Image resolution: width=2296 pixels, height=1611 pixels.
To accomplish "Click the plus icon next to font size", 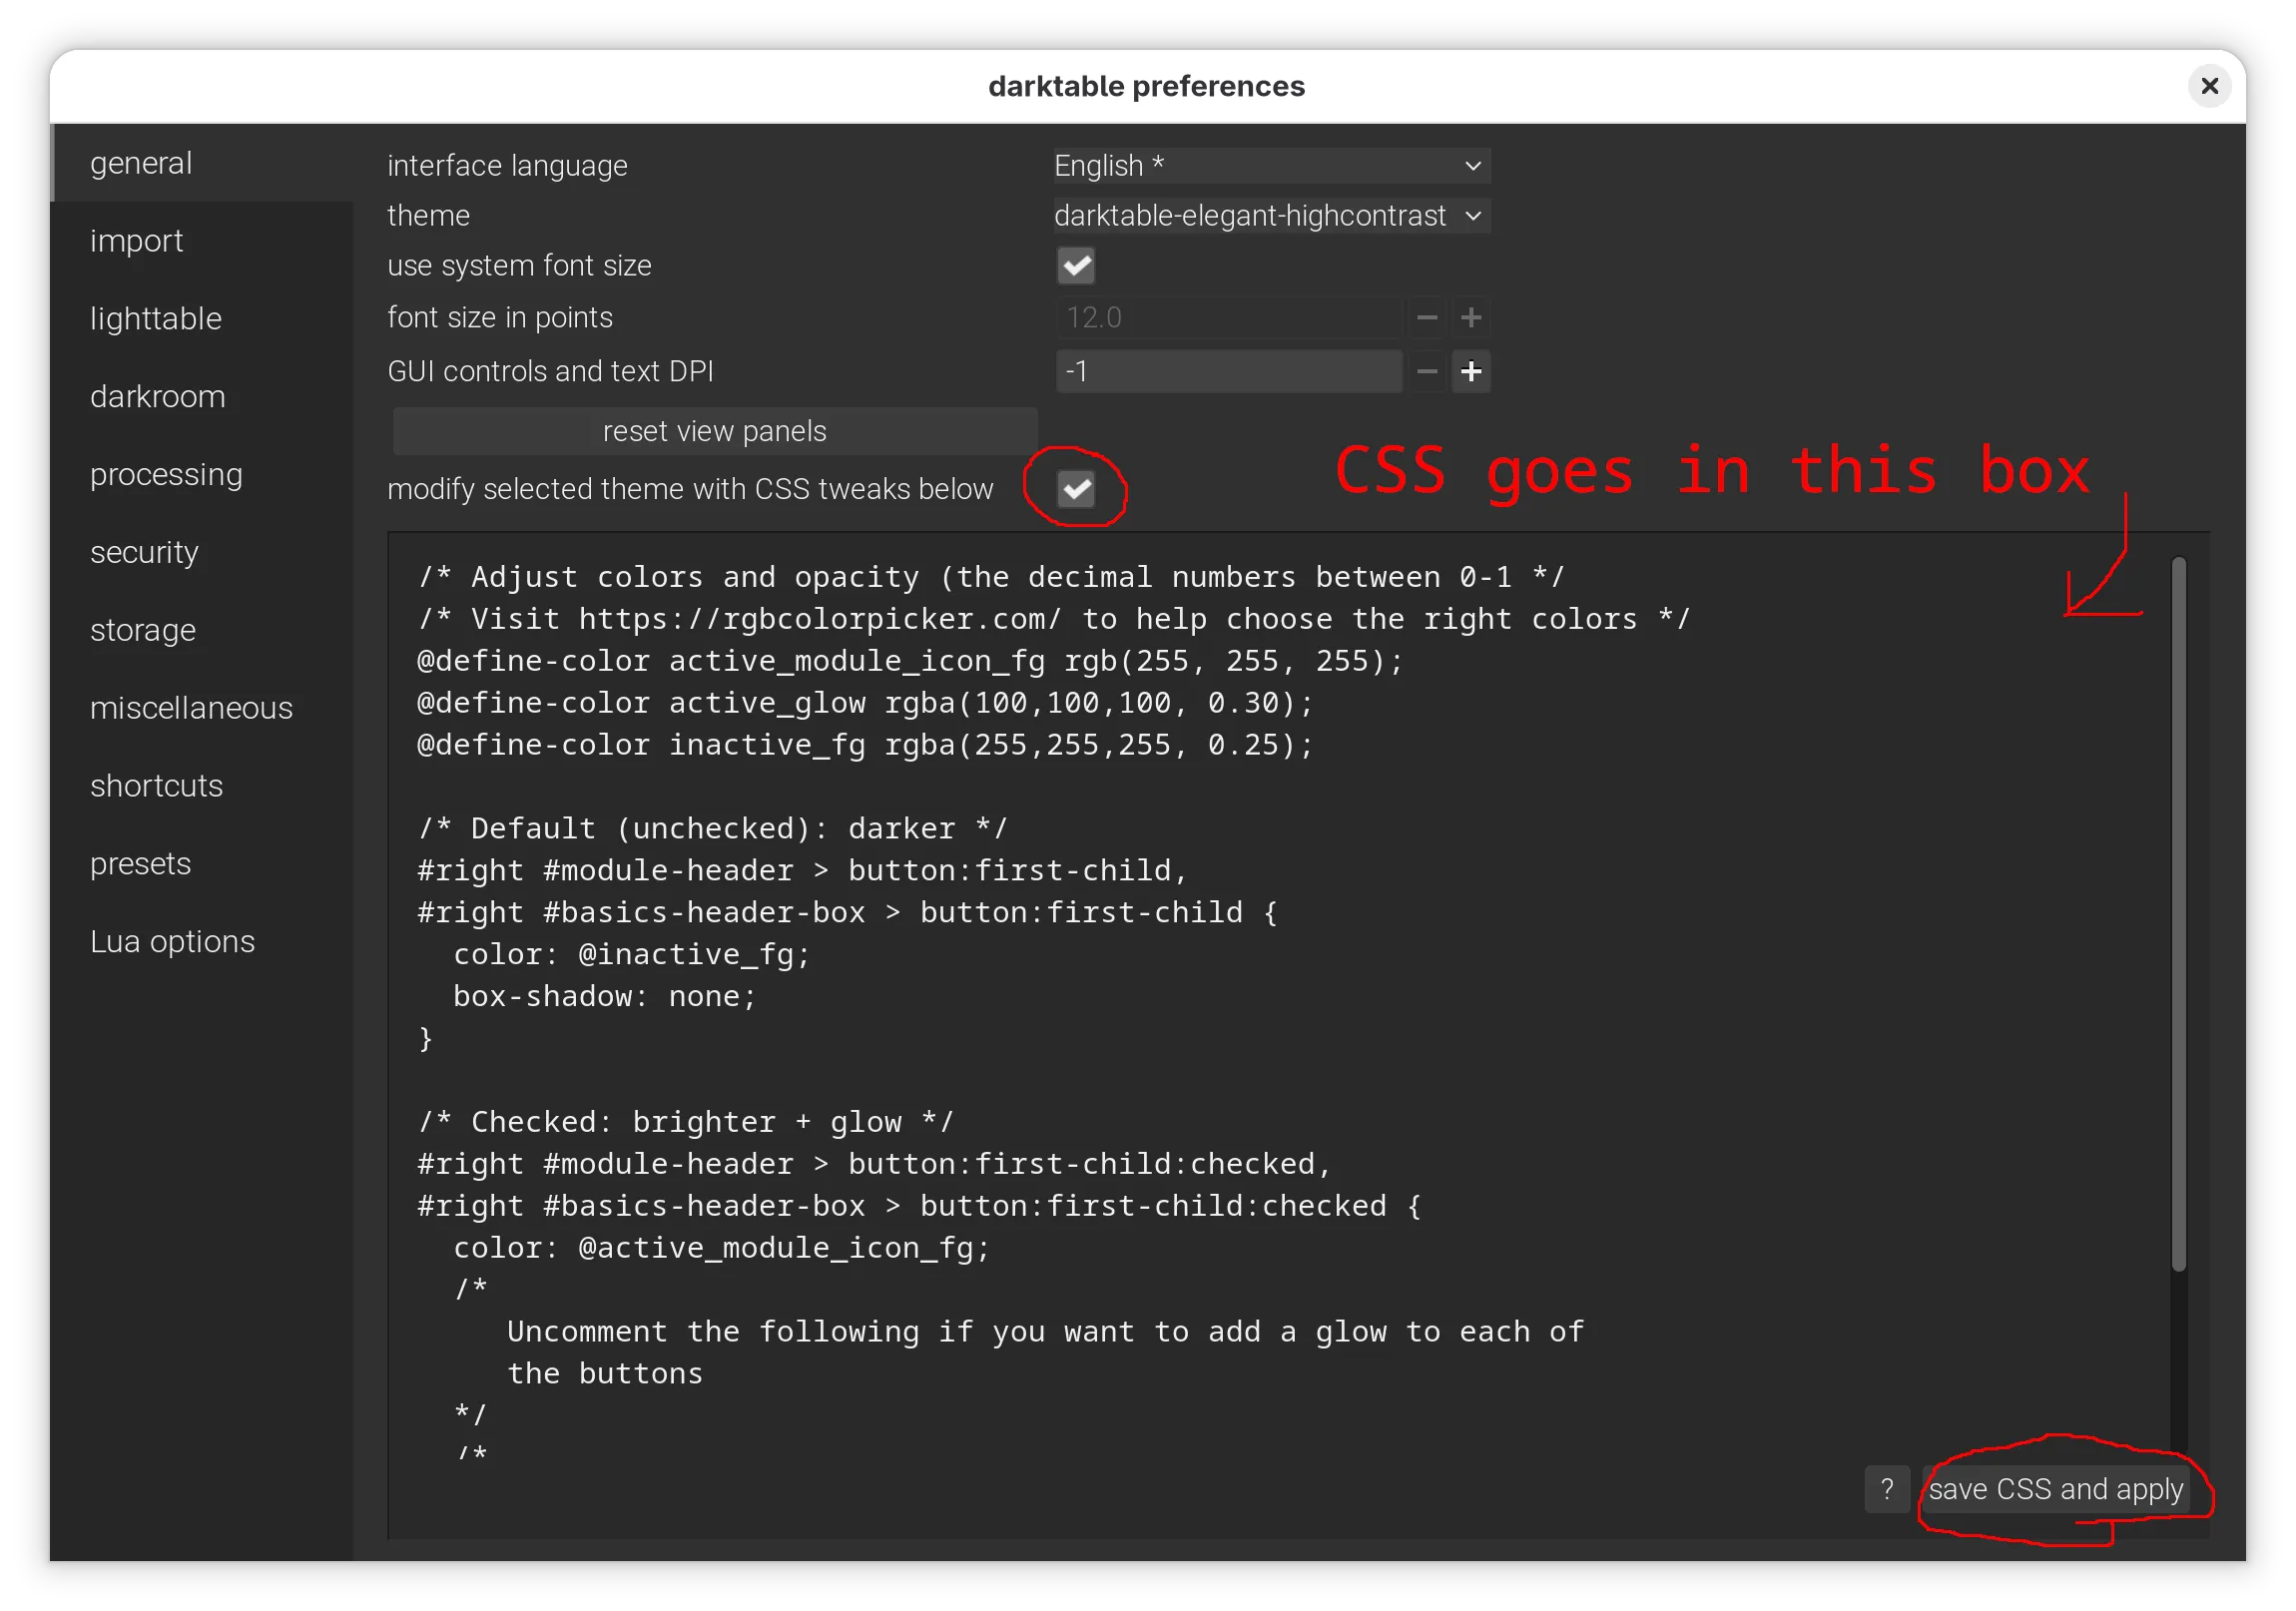I will (1472, 317).
